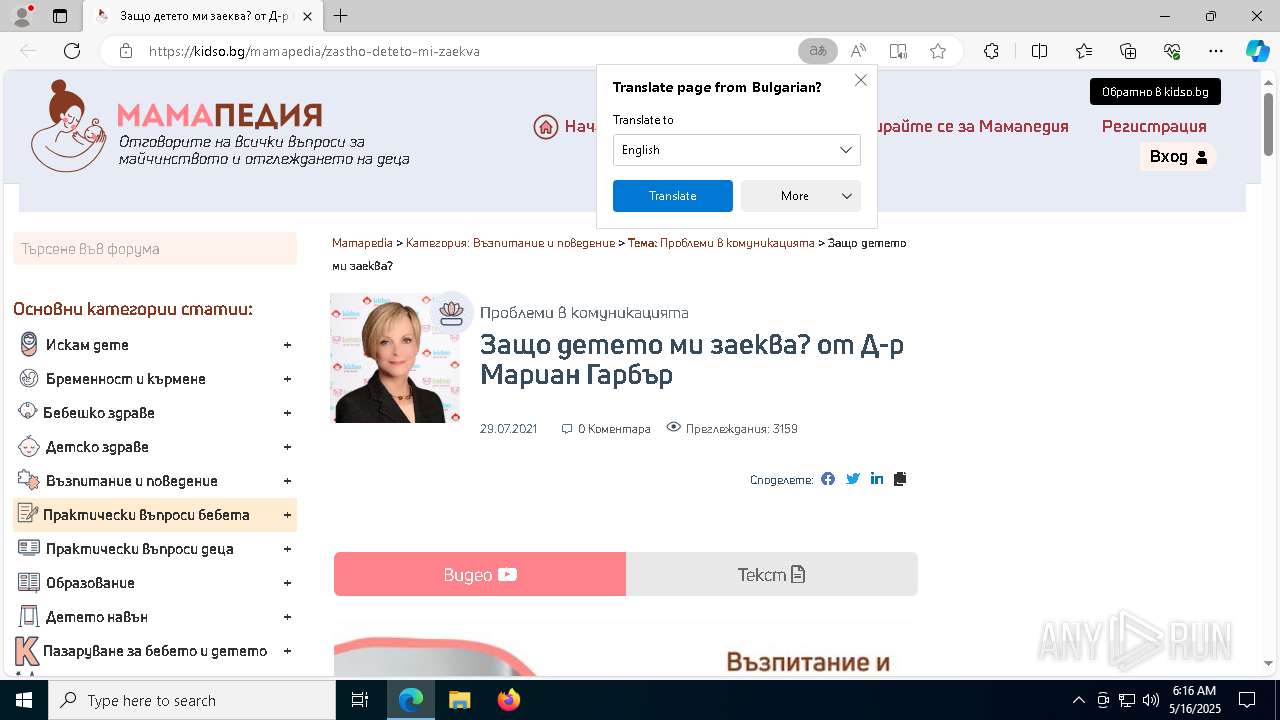Add page to favorites star icon
The image size is (1280, 720).
[938, 51]
